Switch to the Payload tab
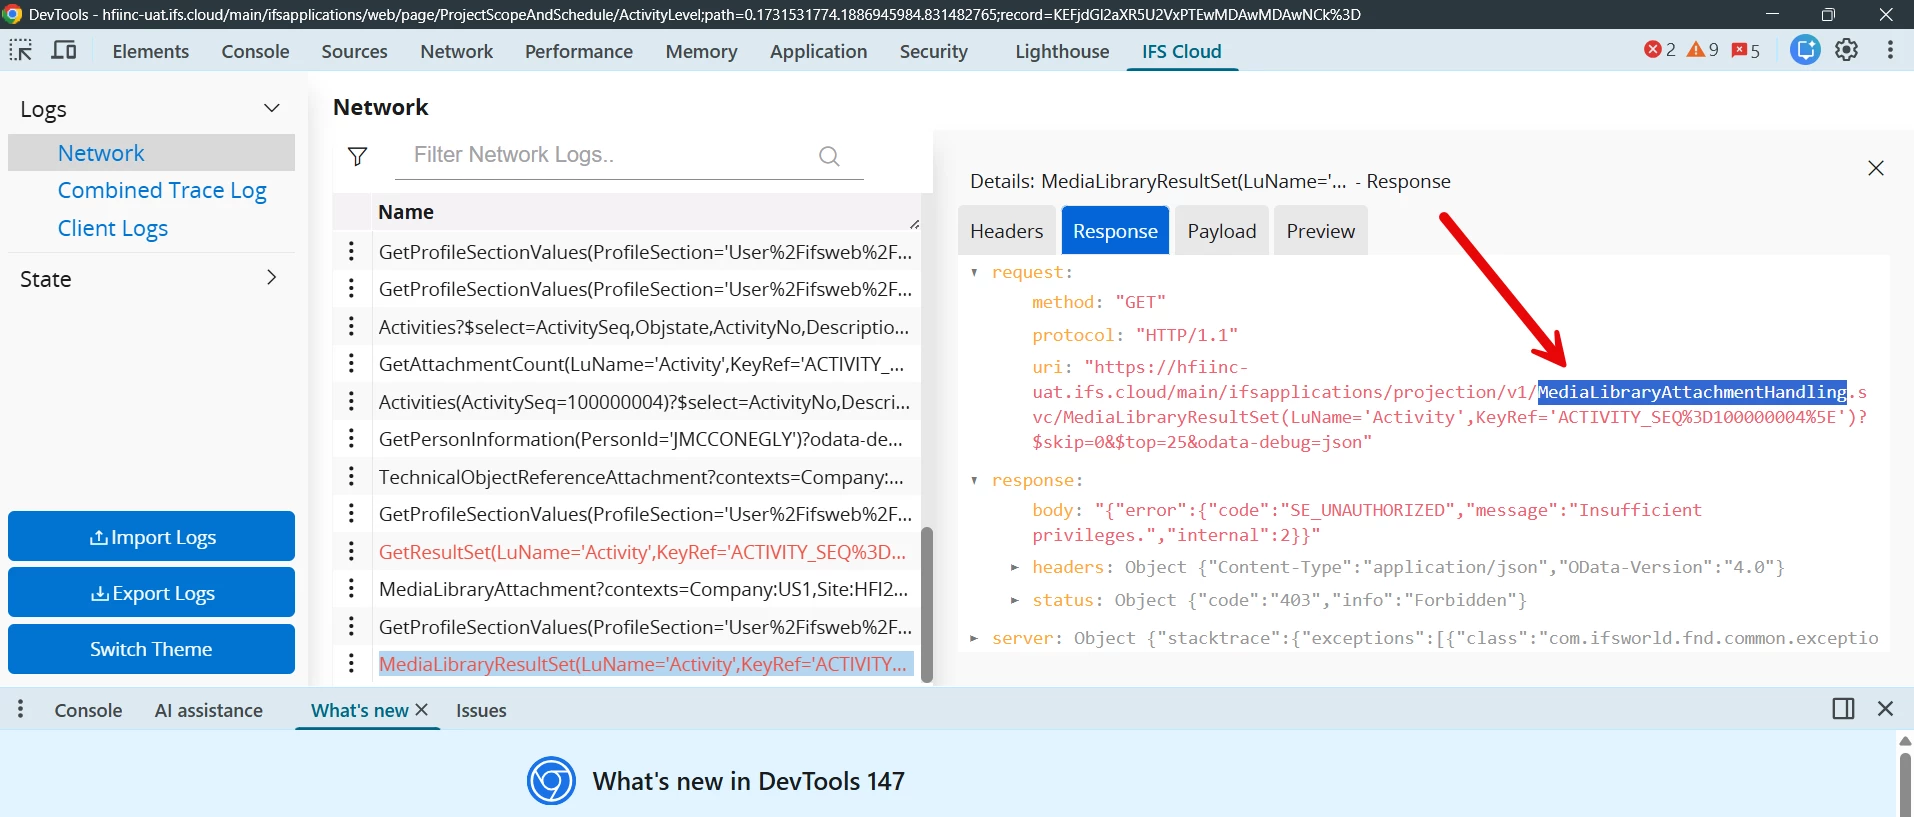1914x817 pixels. (x=1222, y=231)
